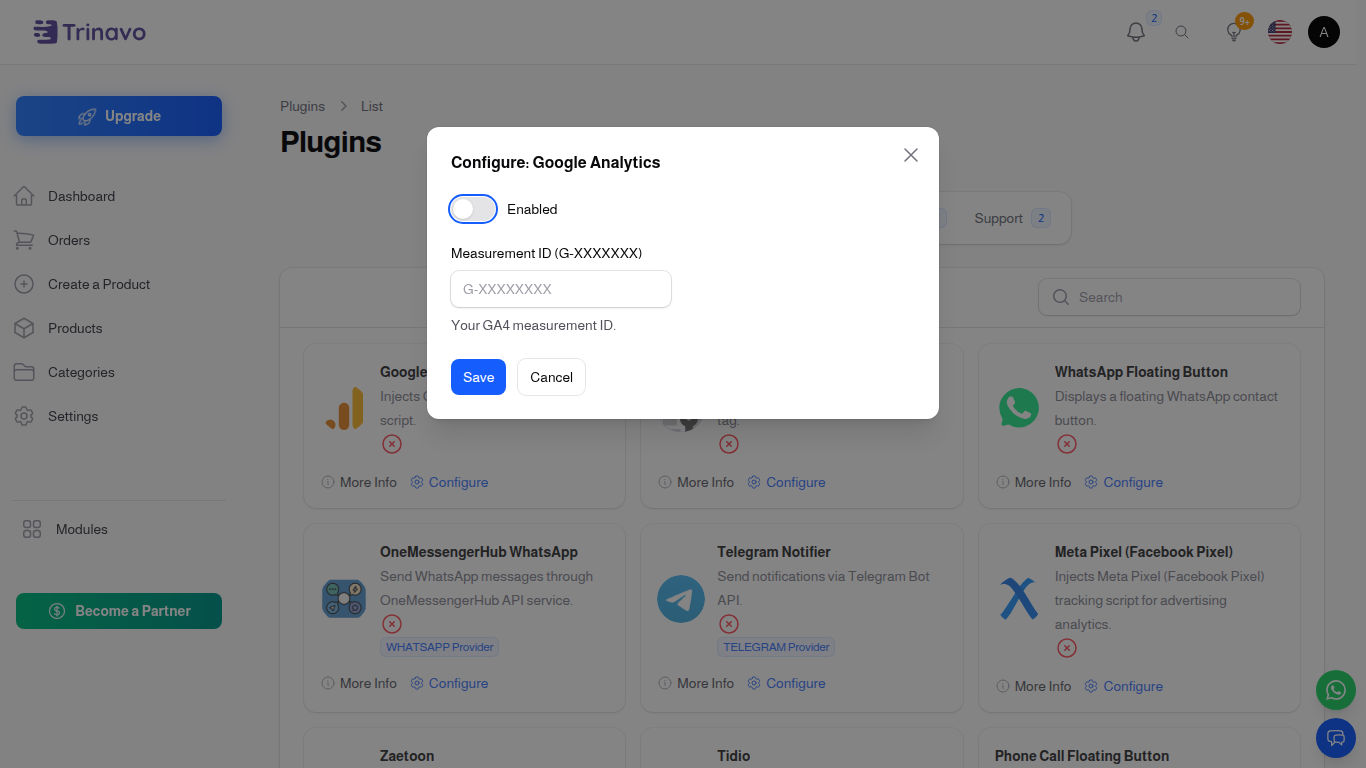Click WhatsApp Floating Button disabled status icon
This screenshot has width=1366, height=768.
[x=1067, y=444]
